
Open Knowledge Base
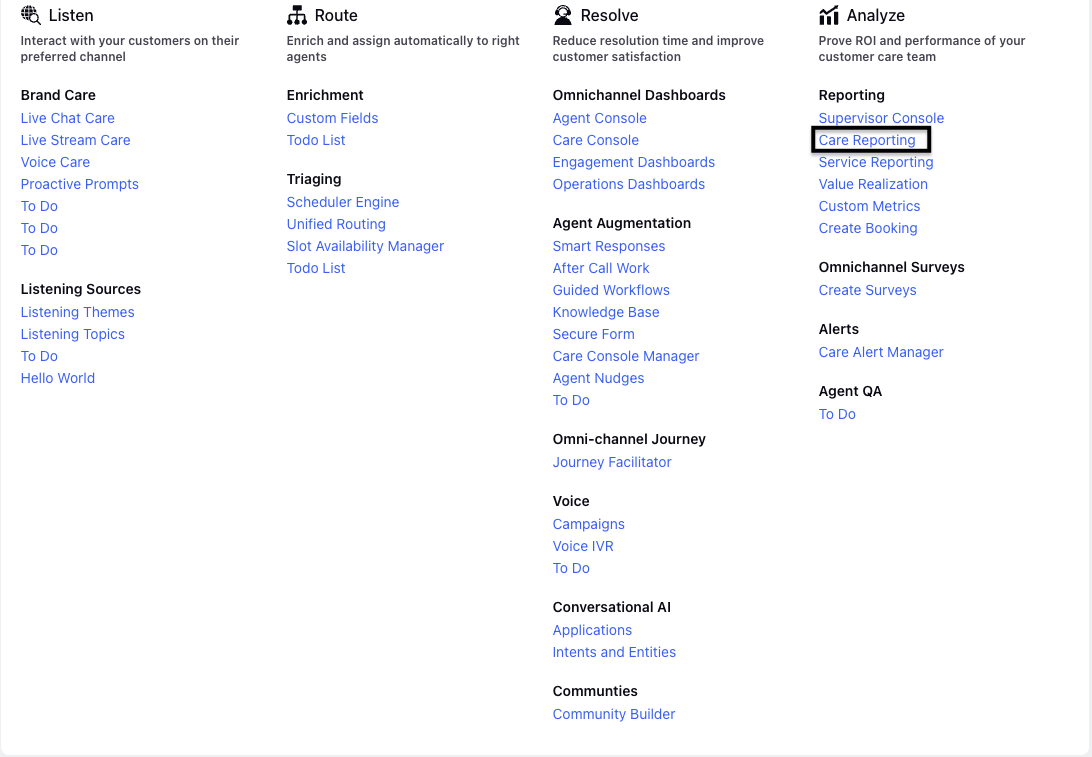point(606,312)
